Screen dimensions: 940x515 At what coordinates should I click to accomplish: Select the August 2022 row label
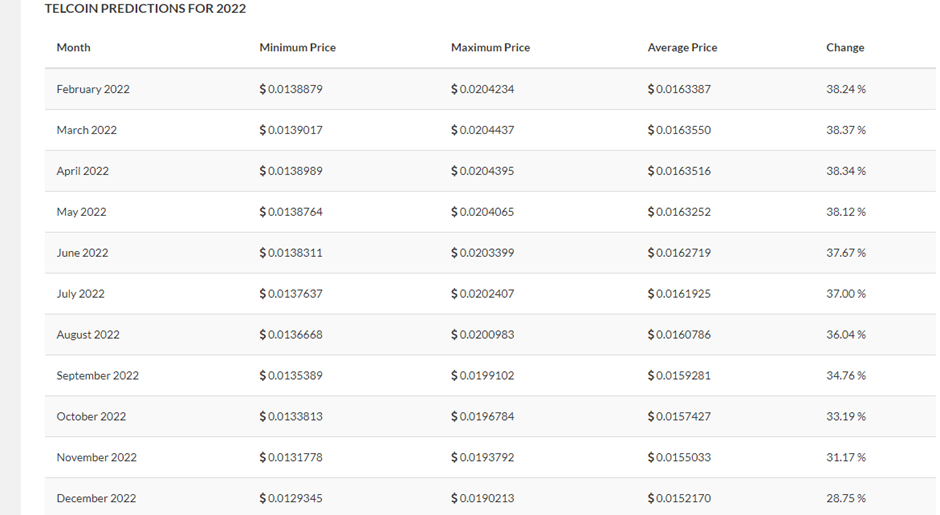coord(88,335)
